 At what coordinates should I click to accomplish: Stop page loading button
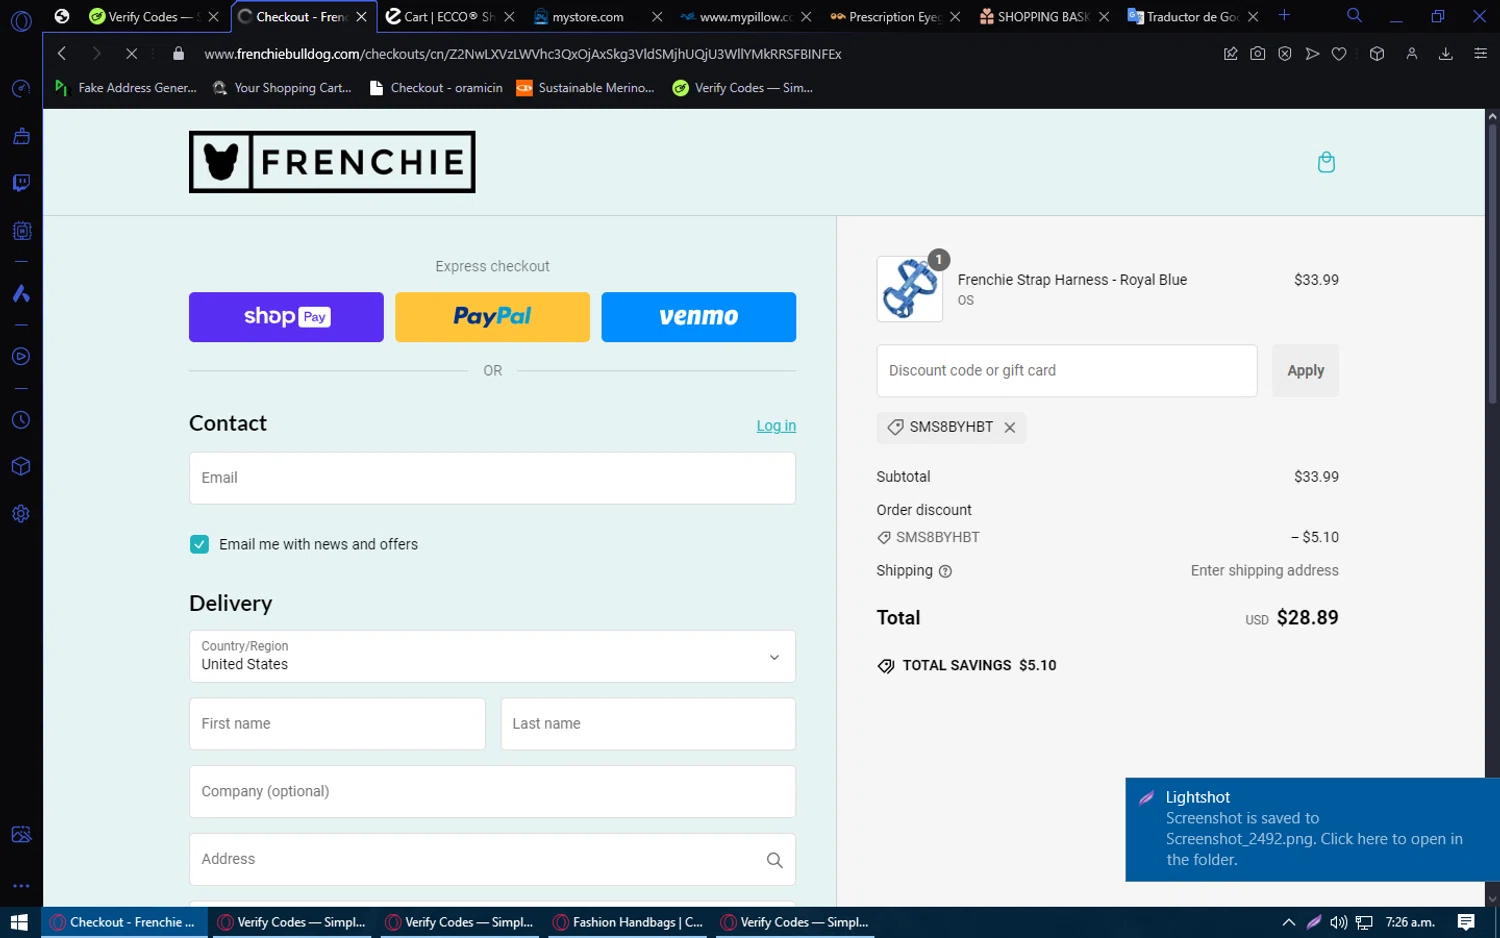point(131,54)
